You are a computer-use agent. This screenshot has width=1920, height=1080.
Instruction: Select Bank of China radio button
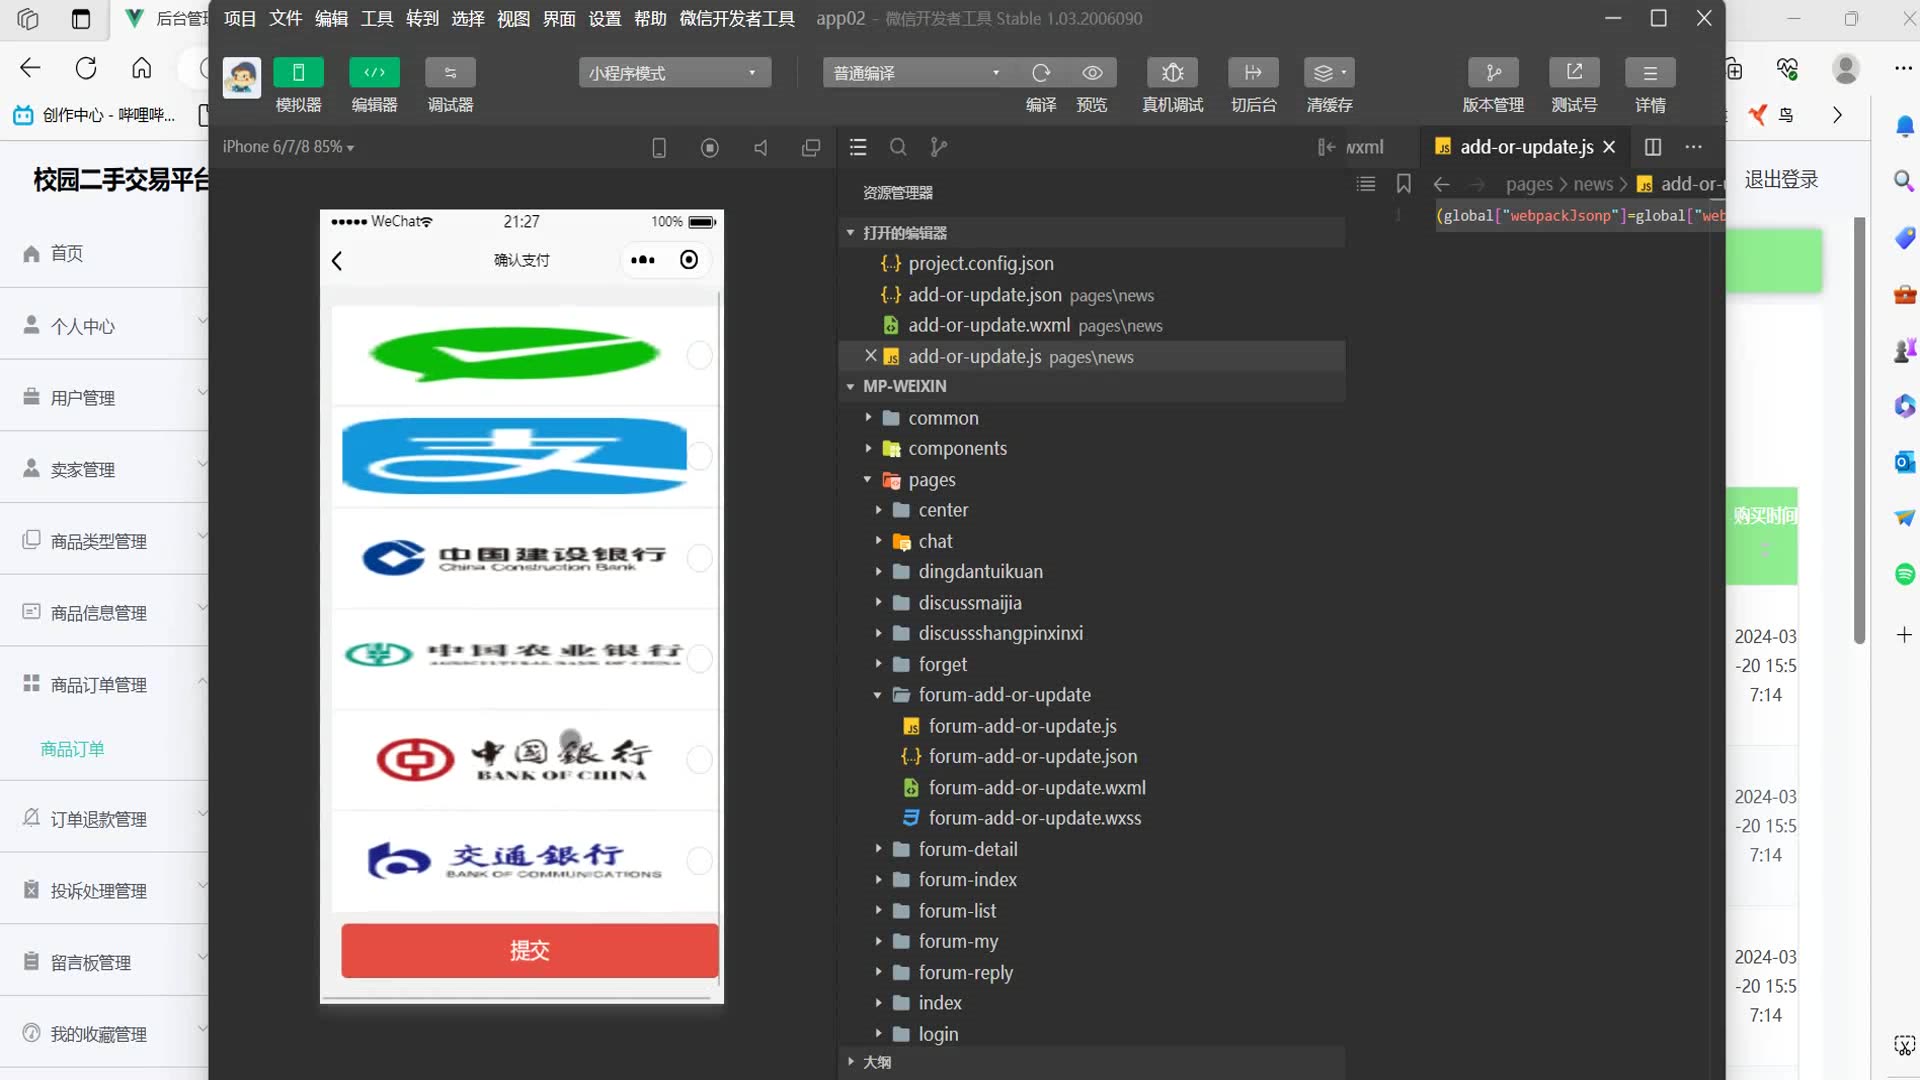point(699,760)
